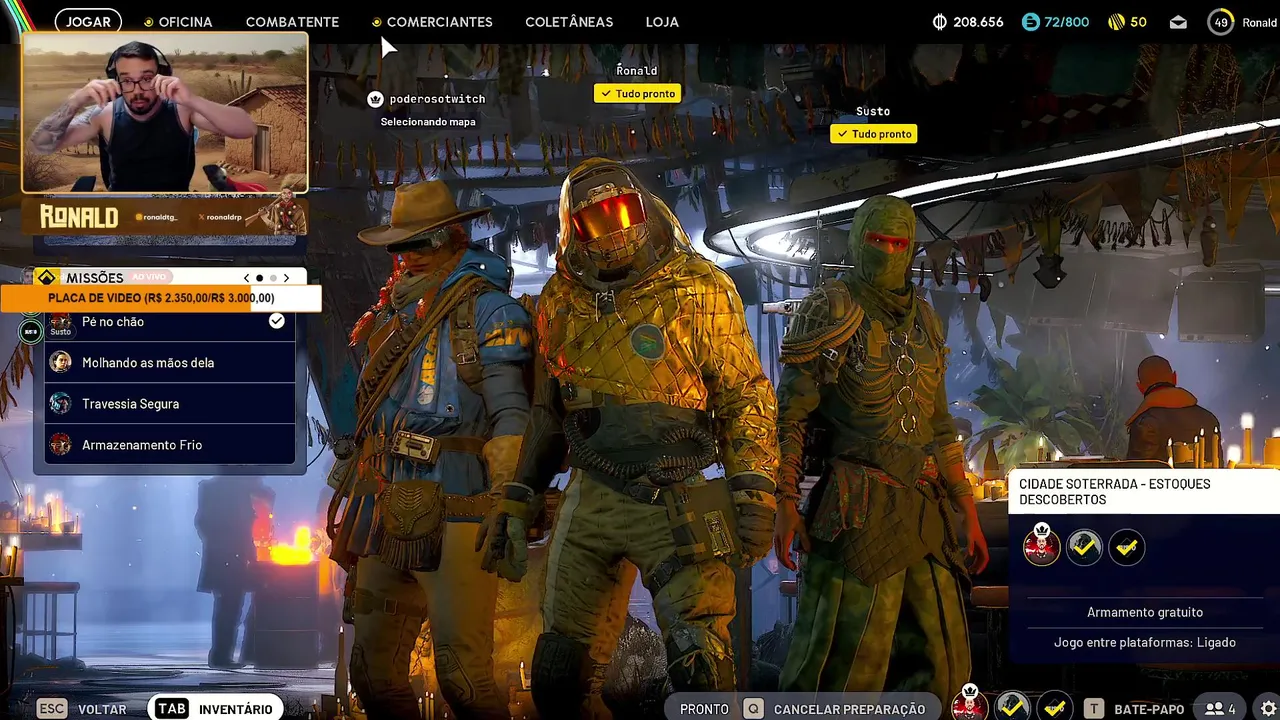Select the Travessia Segura mission
The height and width of the screenshot is (720, 1280).
170,404
